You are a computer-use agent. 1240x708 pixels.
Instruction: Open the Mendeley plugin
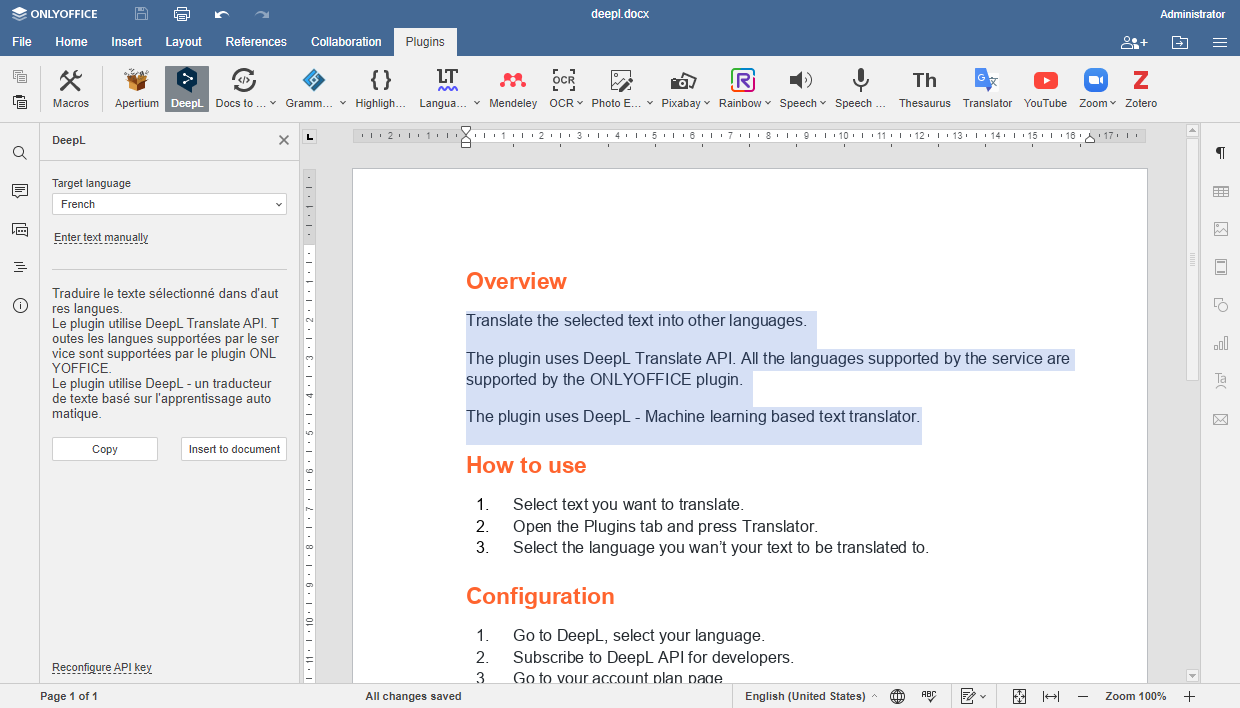coord(513,89)
